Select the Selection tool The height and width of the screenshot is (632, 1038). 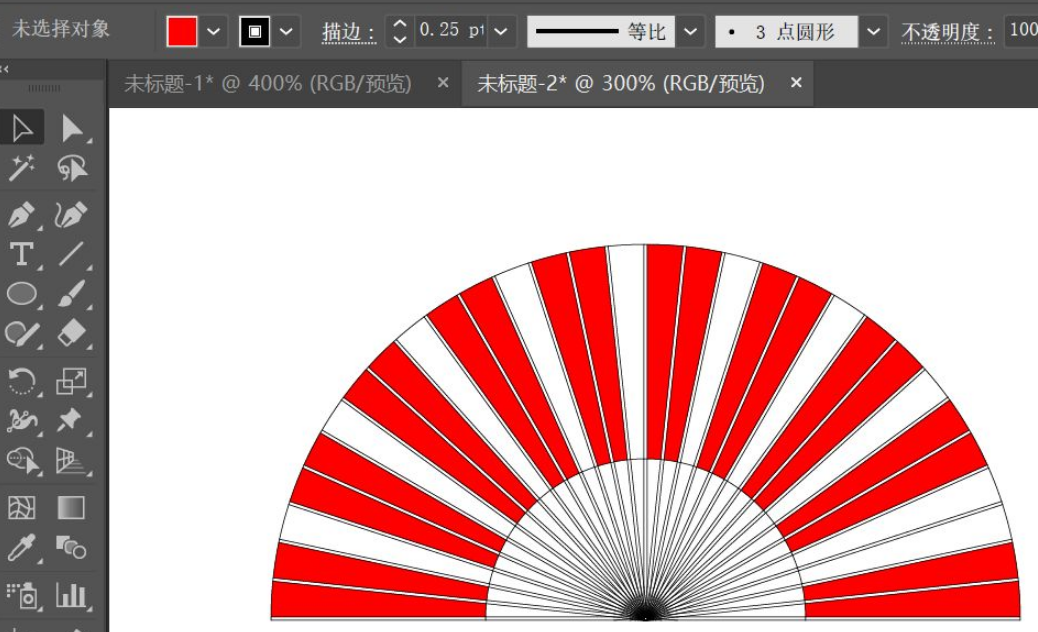click(x=24, y=127)
